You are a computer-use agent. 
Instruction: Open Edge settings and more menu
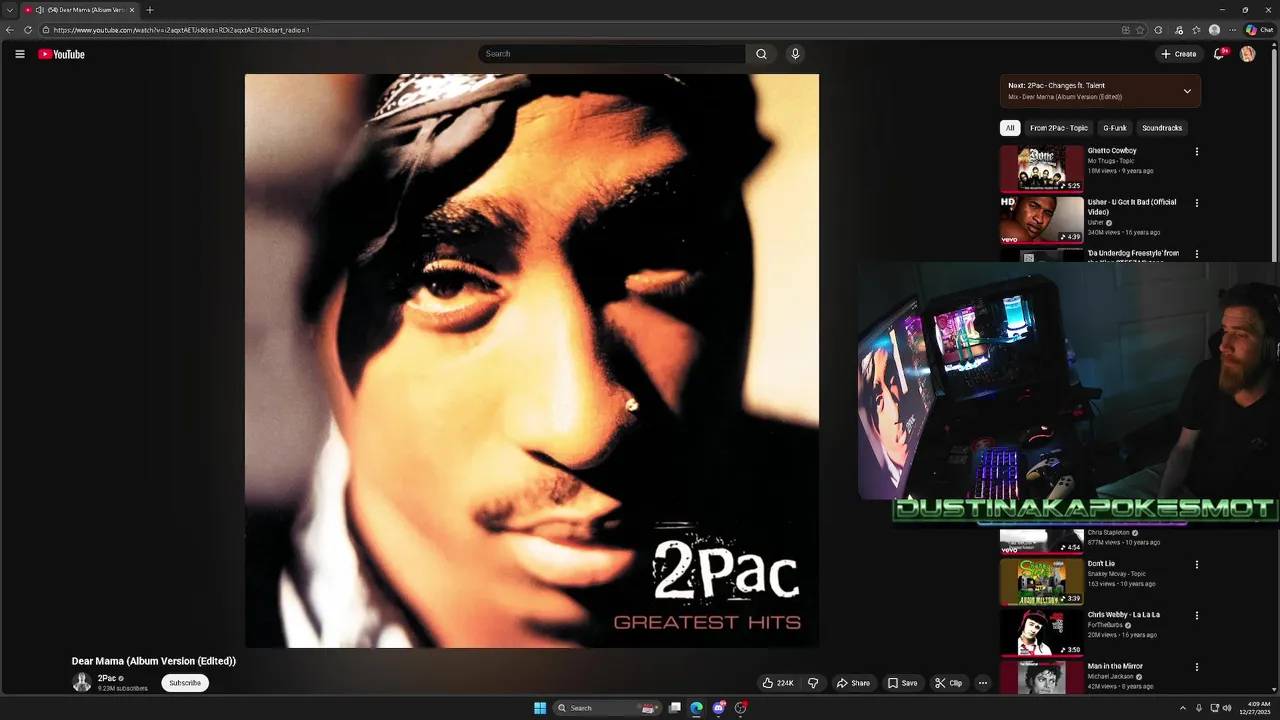[1233, 30]
